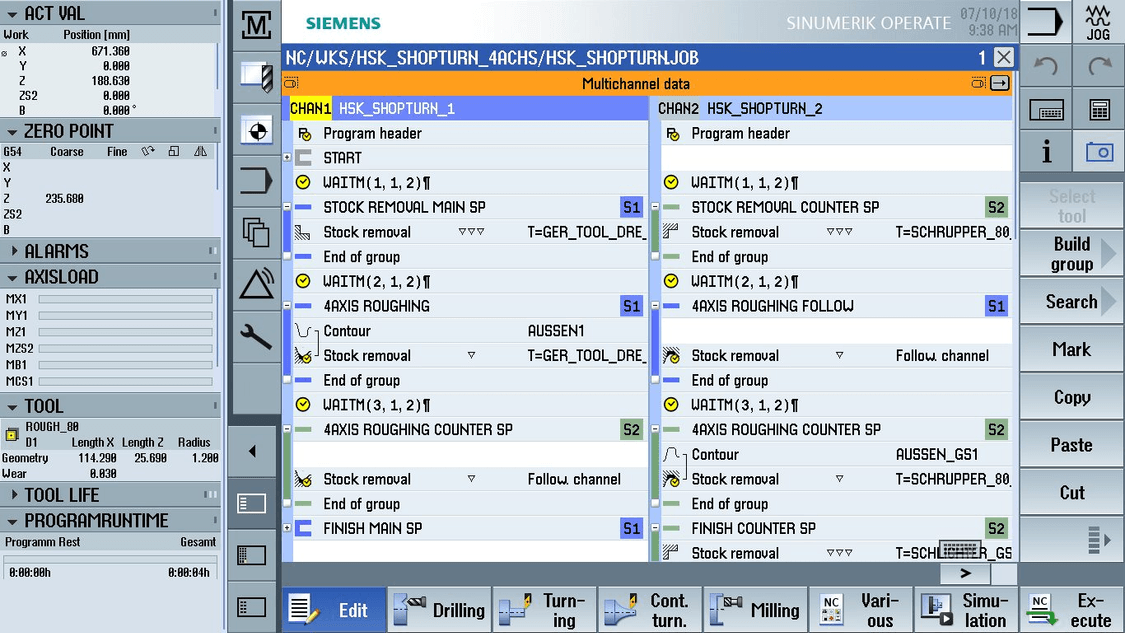
Task: Collapse the TOOL panel
Action: 12,407
